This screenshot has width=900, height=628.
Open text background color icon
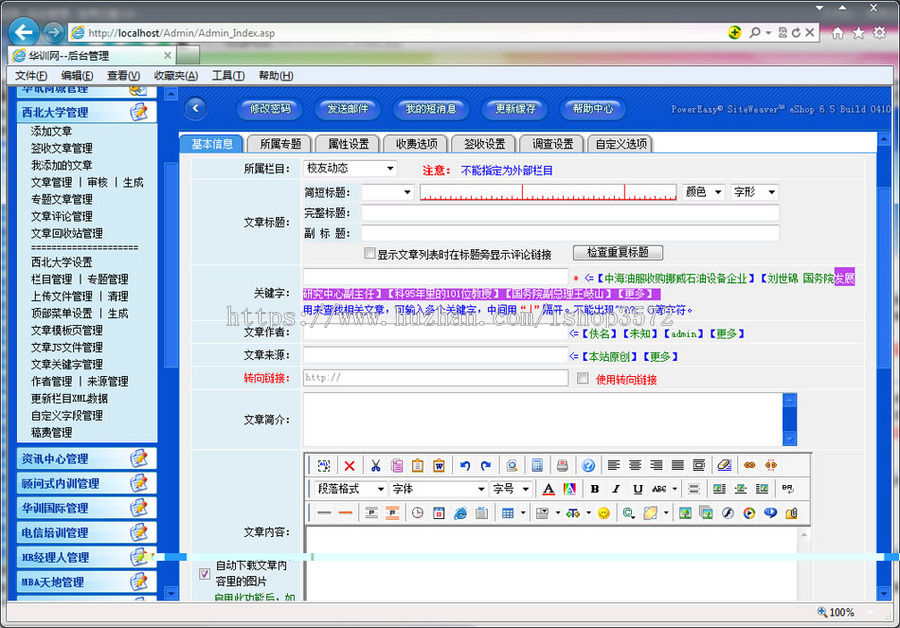coord(569,489)
